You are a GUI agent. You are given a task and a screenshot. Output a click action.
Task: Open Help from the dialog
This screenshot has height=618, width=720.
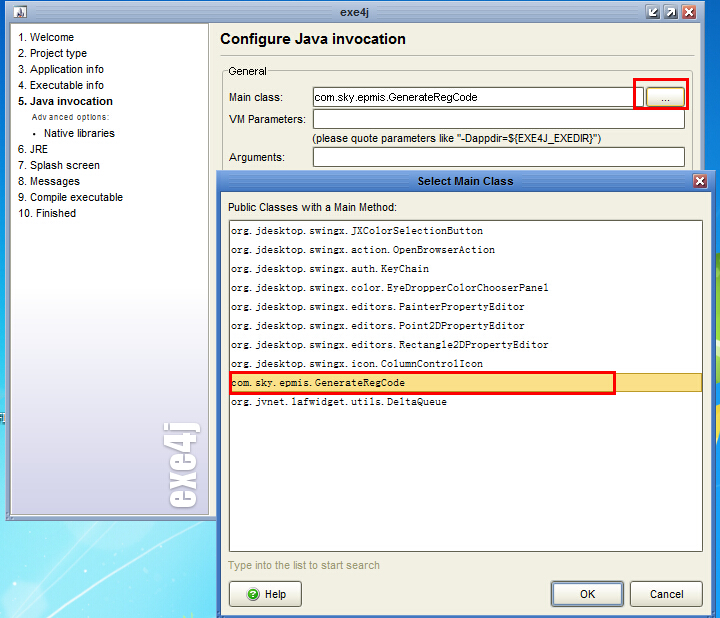(265, 594)
